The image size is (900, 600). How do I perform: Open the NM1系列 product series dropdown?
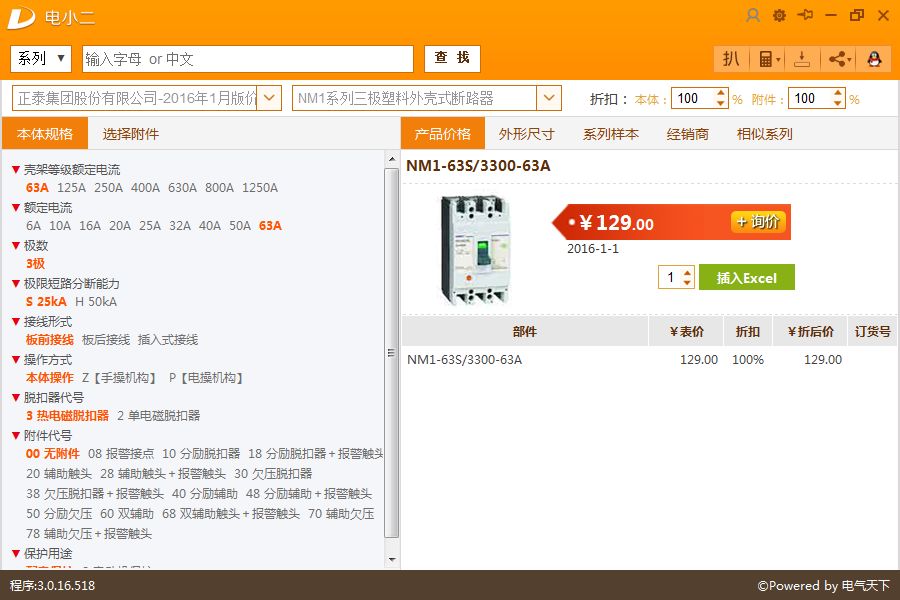point(549,98)
